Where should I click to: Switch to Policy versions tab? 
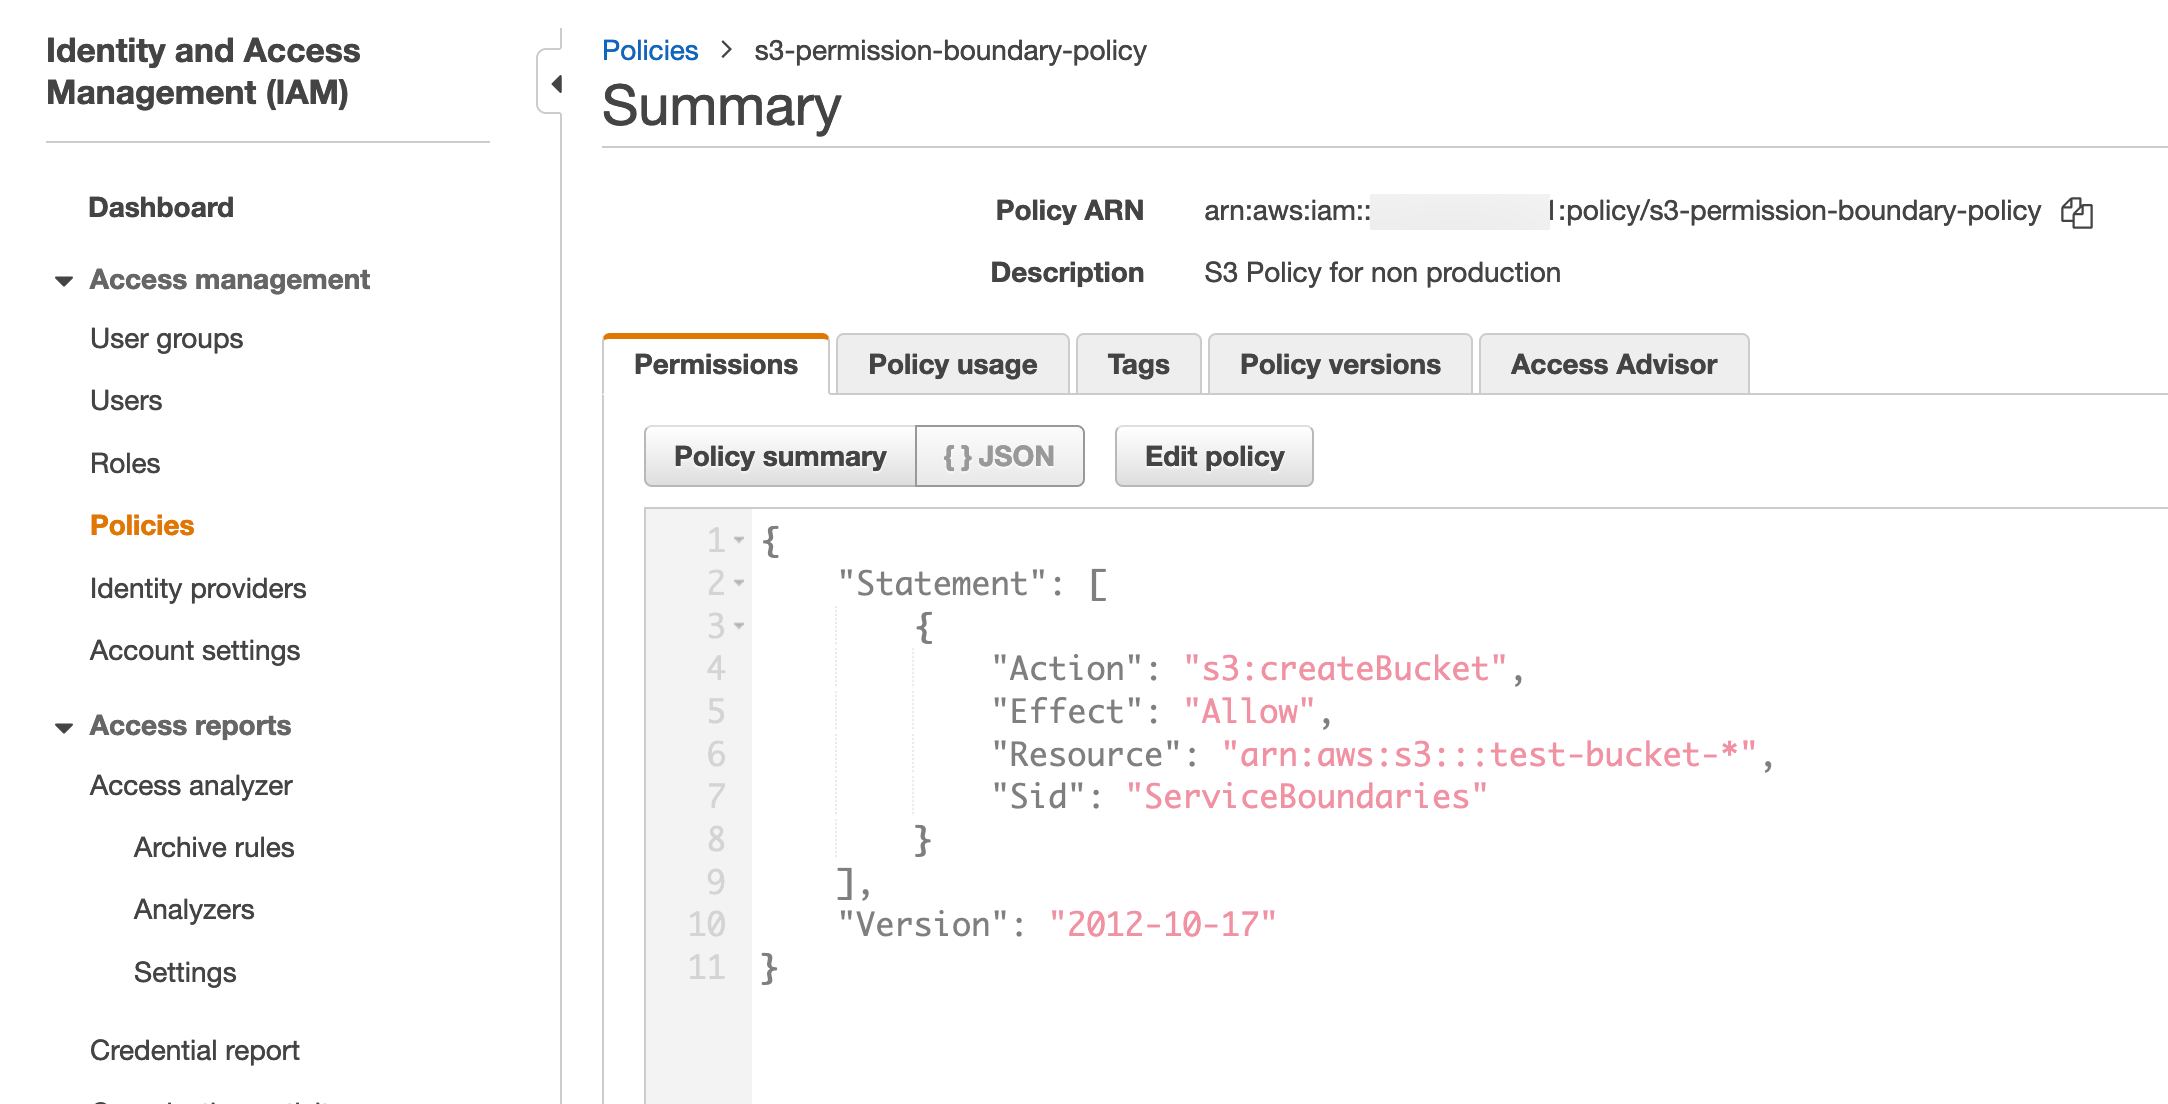pos(1339,365)
